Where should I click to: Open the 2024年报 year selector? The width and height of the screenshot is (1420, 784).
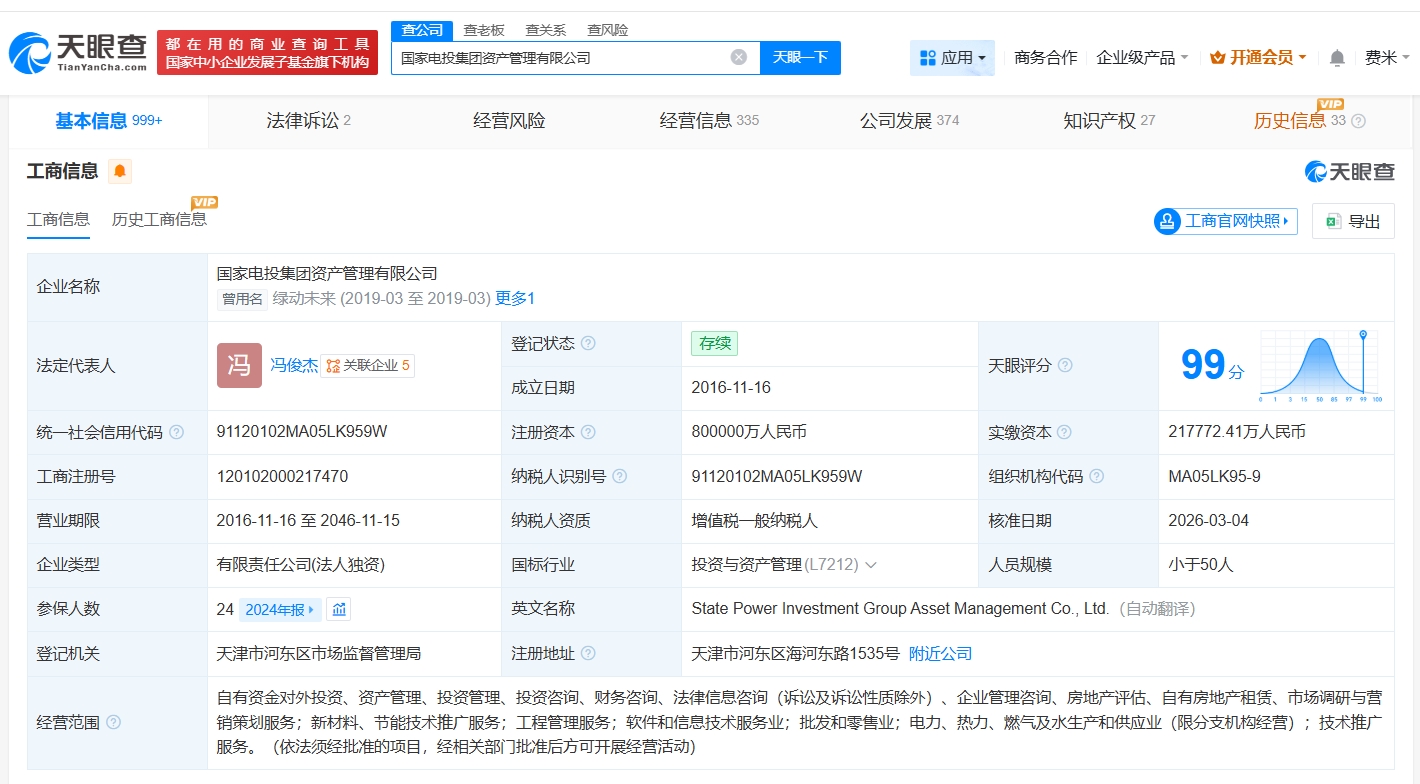pyautogui.click(x=281, y=609)
